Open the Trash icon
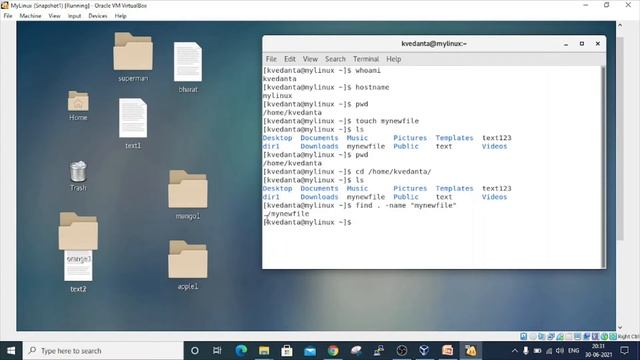This screenshot has width=640, height=360. pos(78,171)
